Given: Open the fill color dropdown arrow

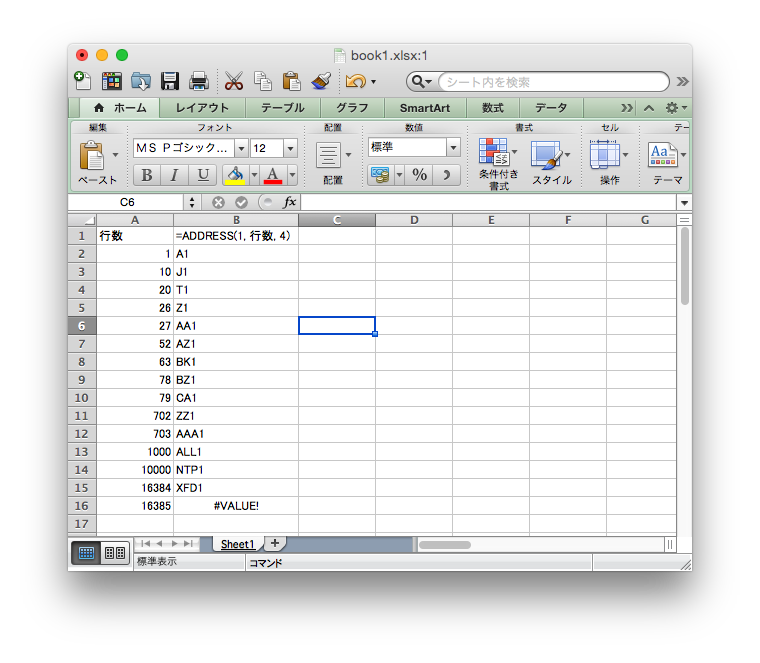Looking at the screenshot, I should [254, 175].
